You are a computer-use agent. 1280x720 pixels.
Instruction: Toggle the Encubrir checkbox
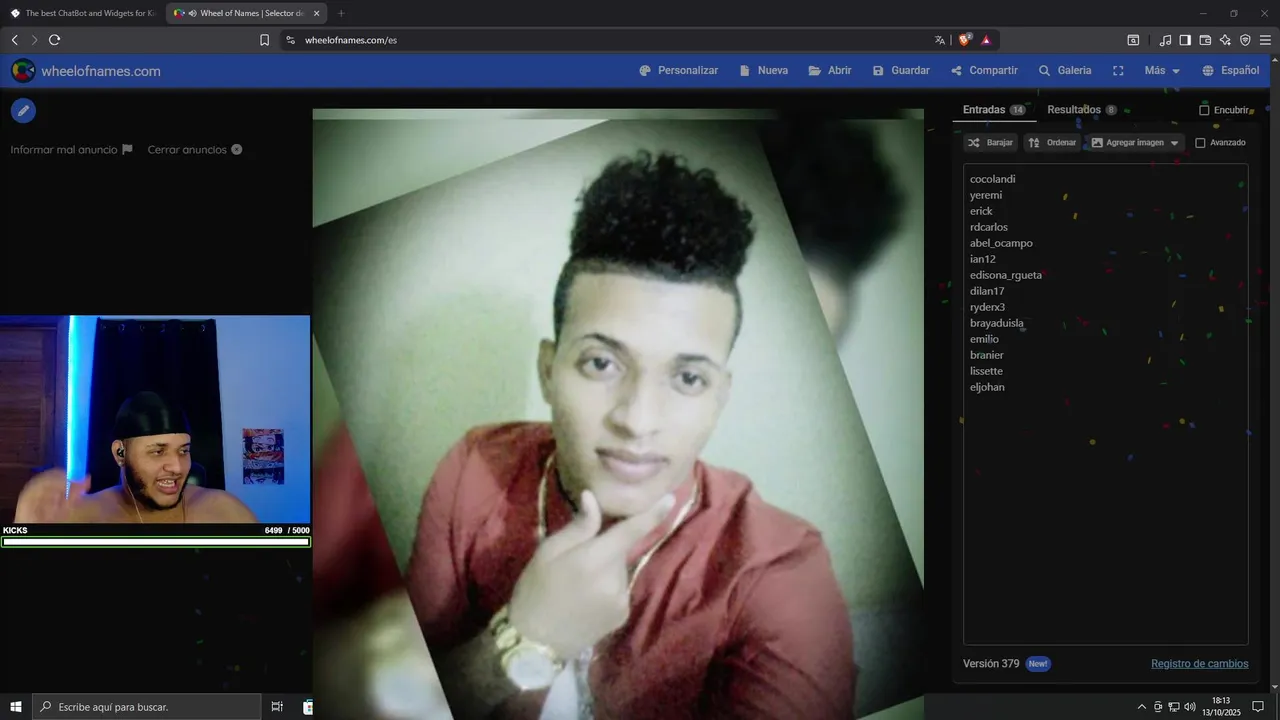point(1204,110)
